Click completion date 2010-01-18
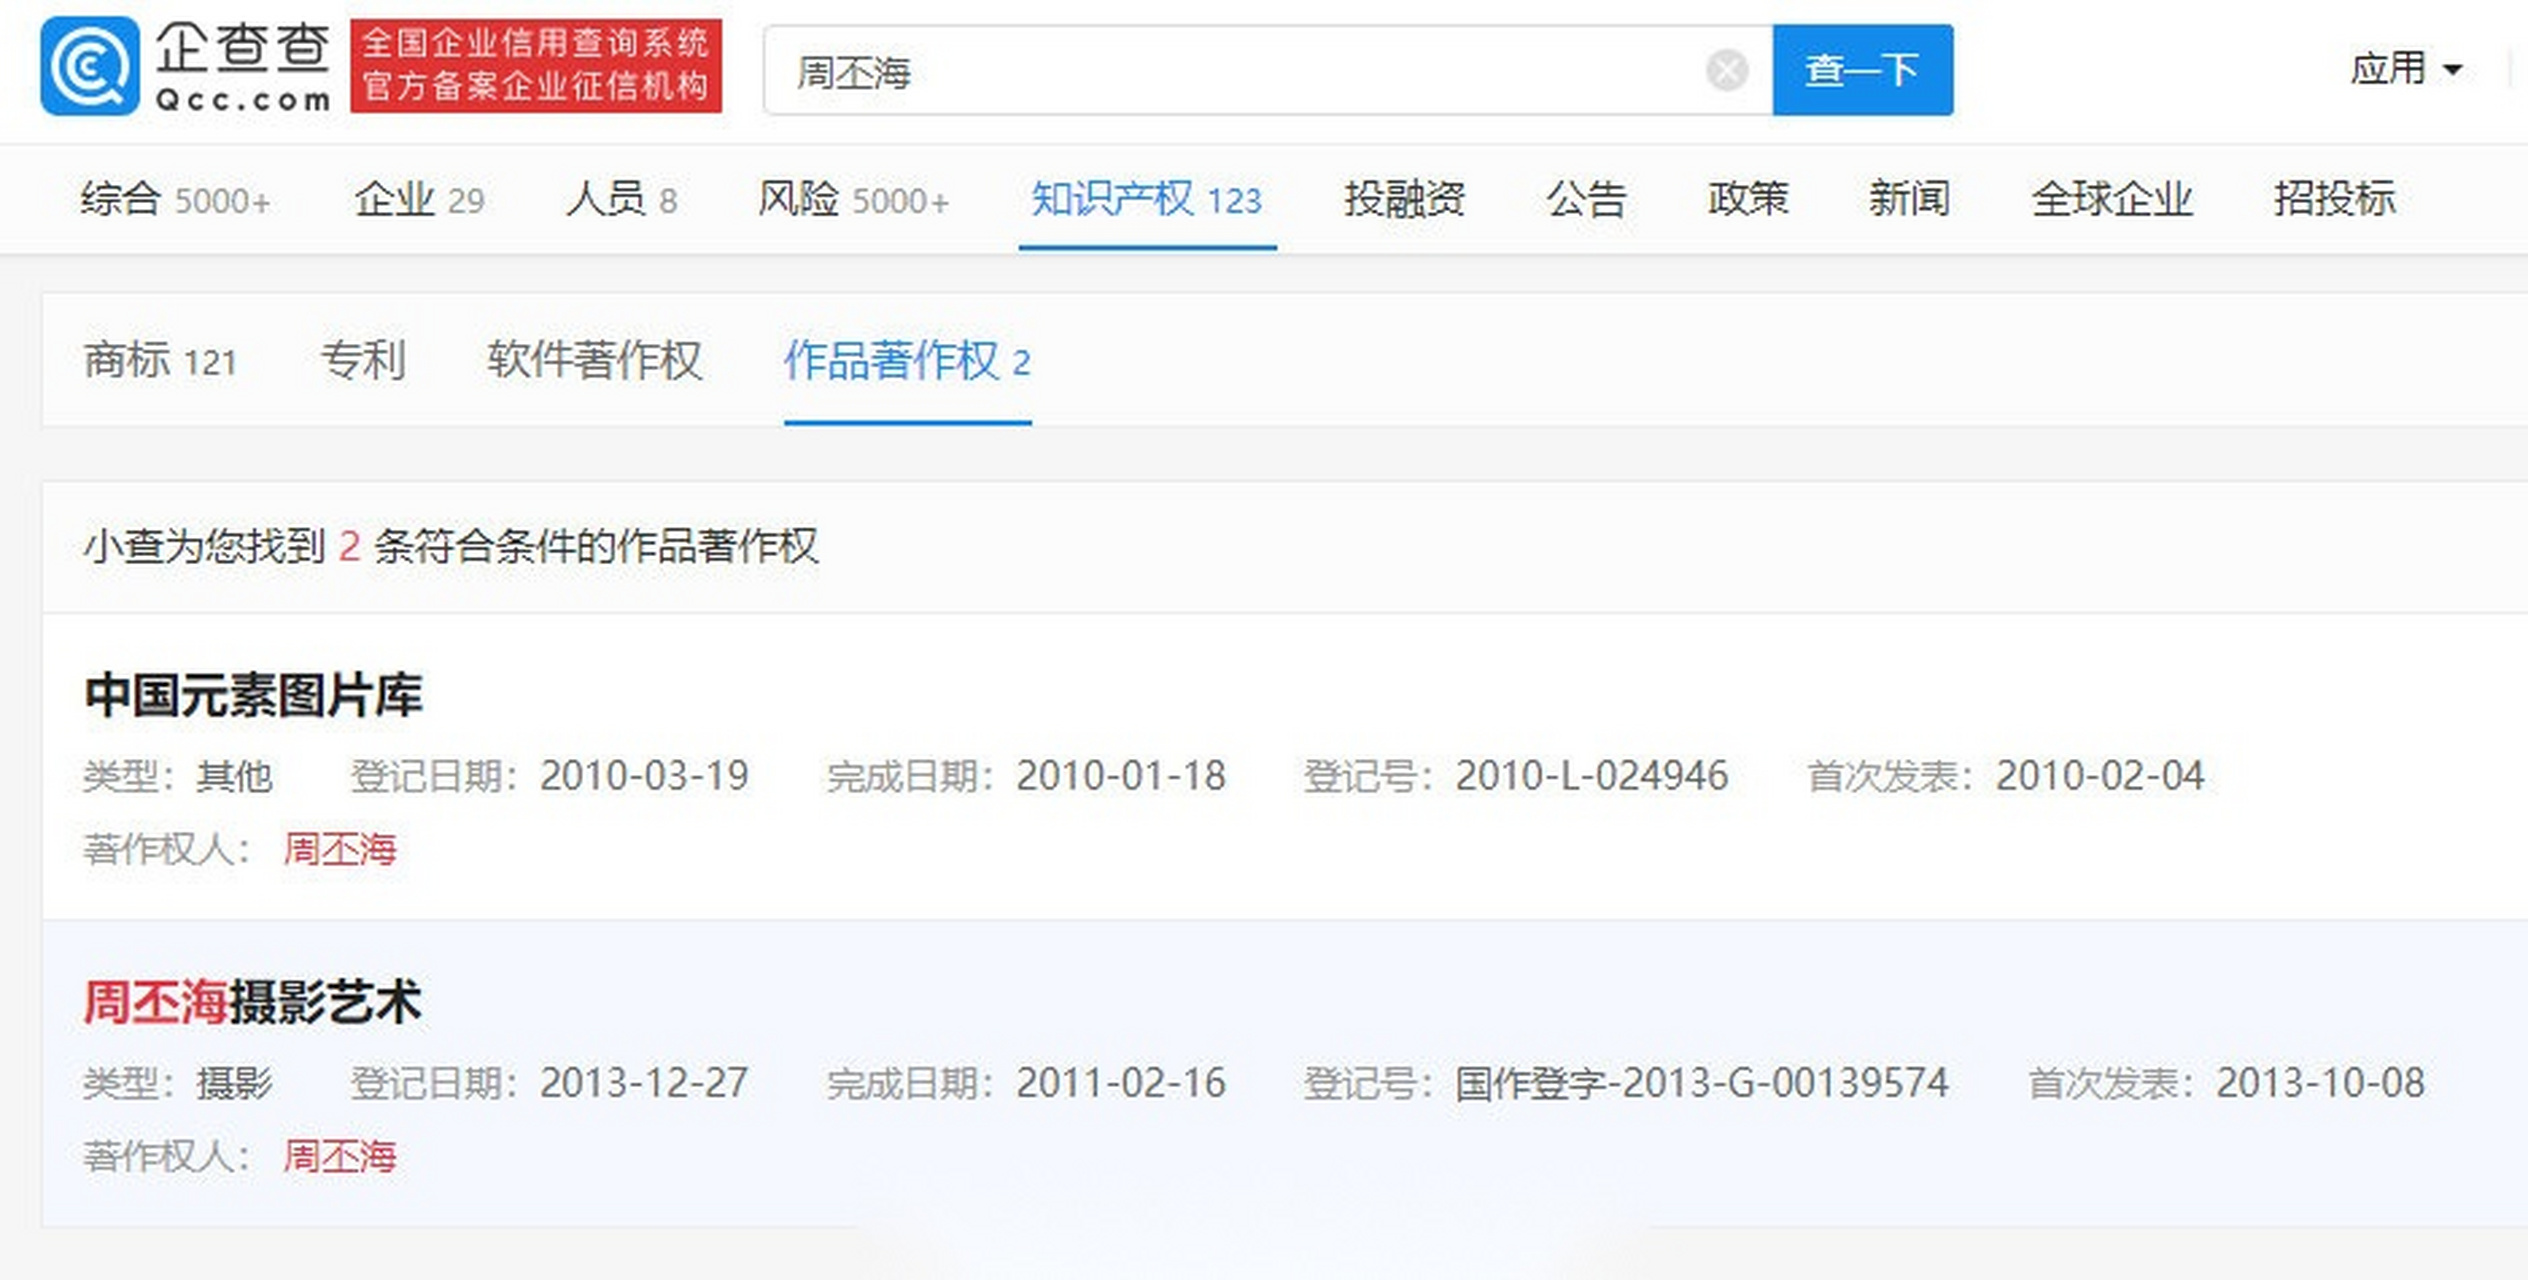This screenshot has height=1280, width=2528. (1121, 776)
